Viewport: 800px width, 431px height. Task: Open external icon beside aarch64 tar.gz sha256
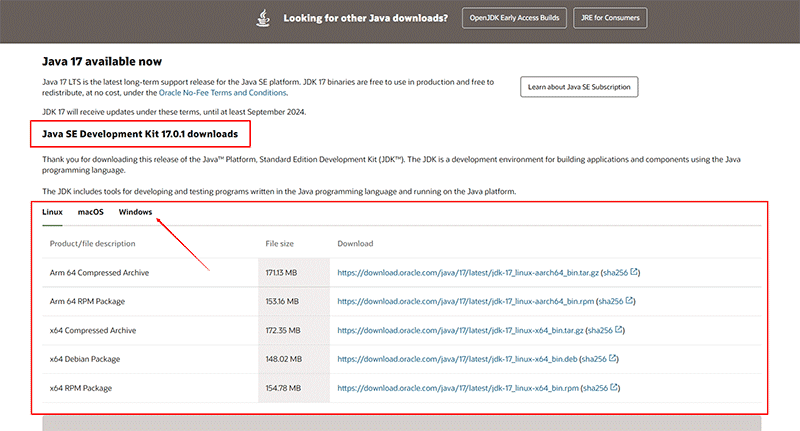tap(634, 272)
